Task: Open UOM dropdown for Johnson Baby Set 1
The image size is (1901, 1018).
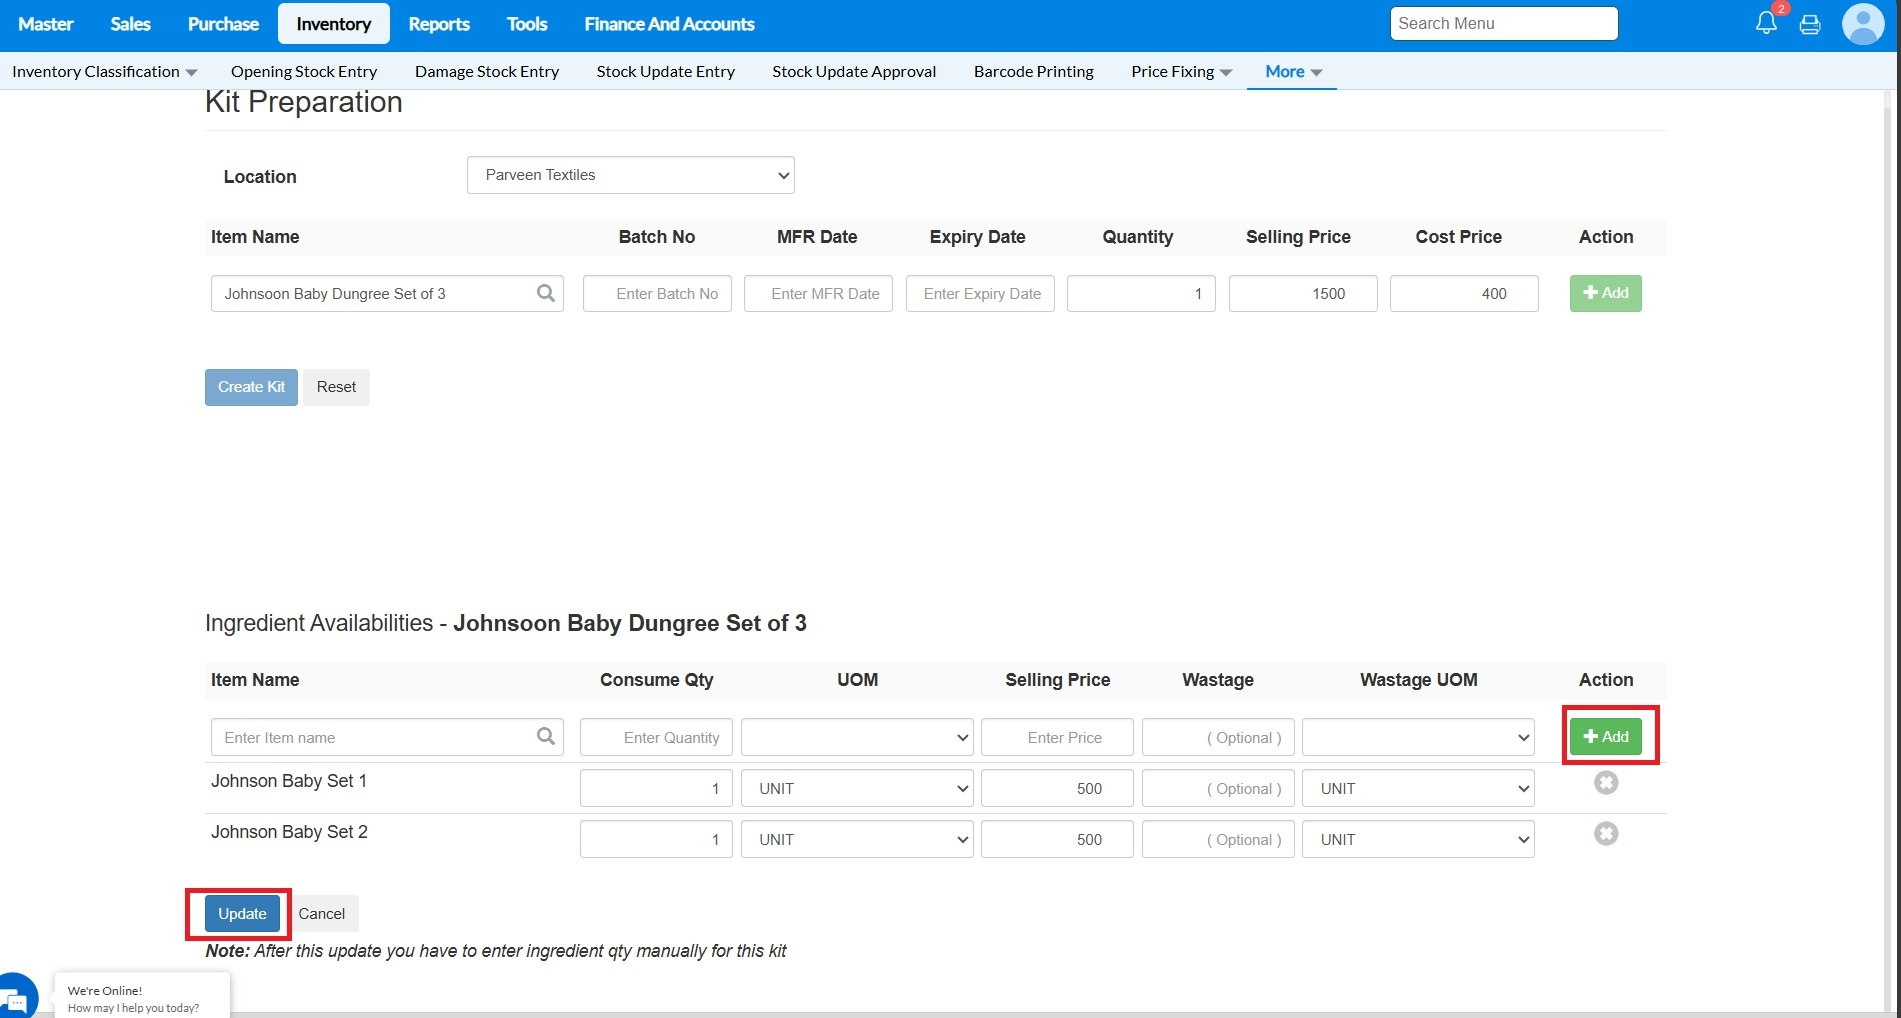Action: [857, 789]
